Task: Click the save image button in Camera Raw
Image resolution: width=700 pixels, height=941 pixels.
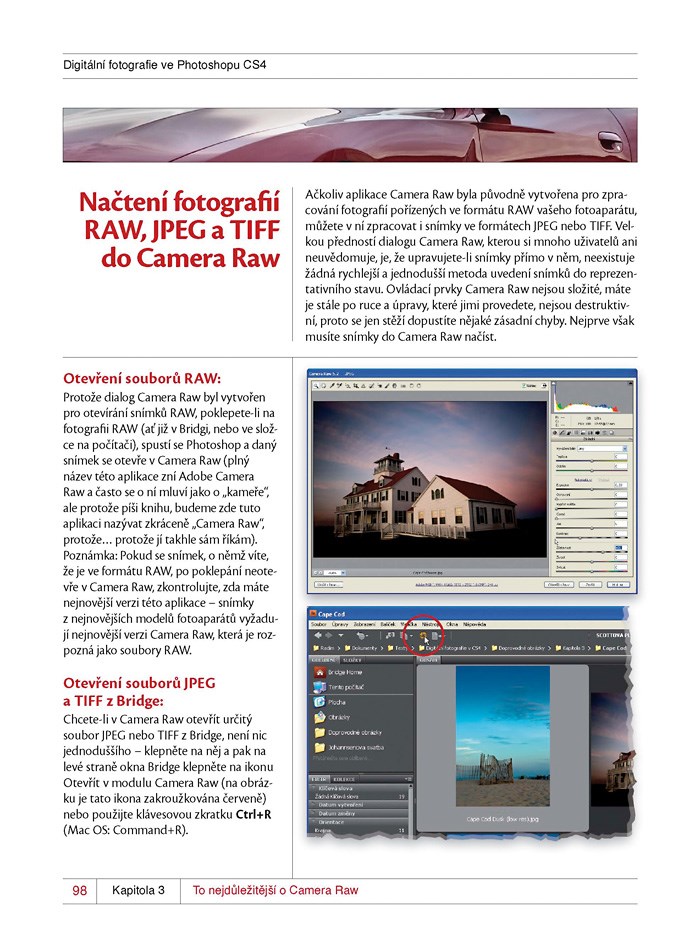Action: (328, 584)
